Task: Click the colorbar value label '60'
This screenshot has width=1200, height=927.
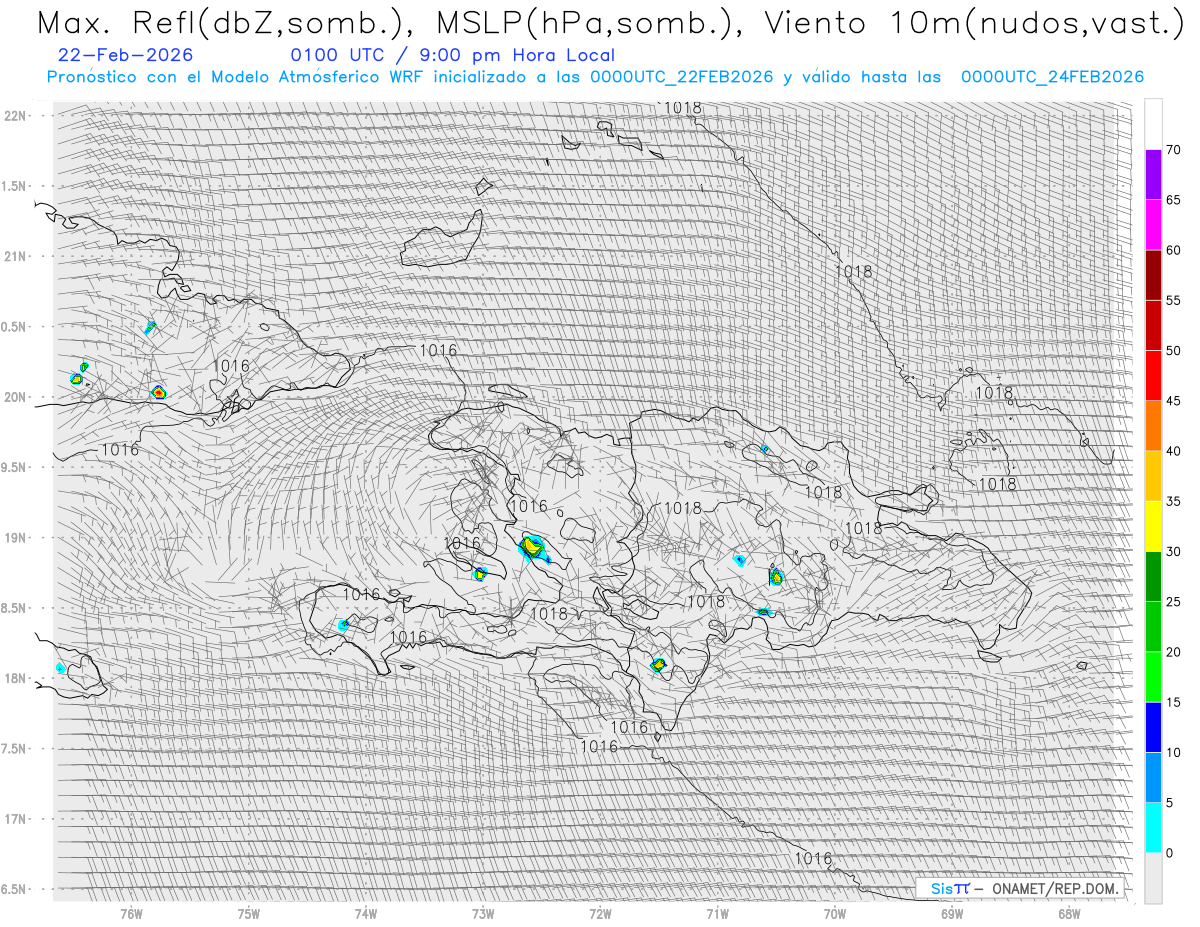Action: point(1173,250)
